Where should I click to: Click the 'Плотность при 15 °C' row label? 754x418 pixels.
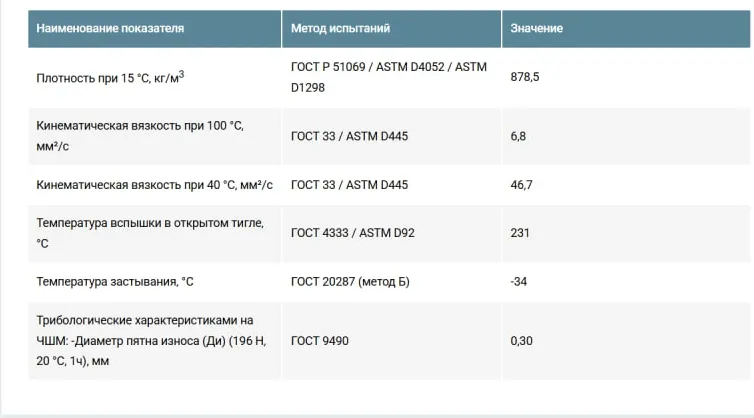pos(110,77)
